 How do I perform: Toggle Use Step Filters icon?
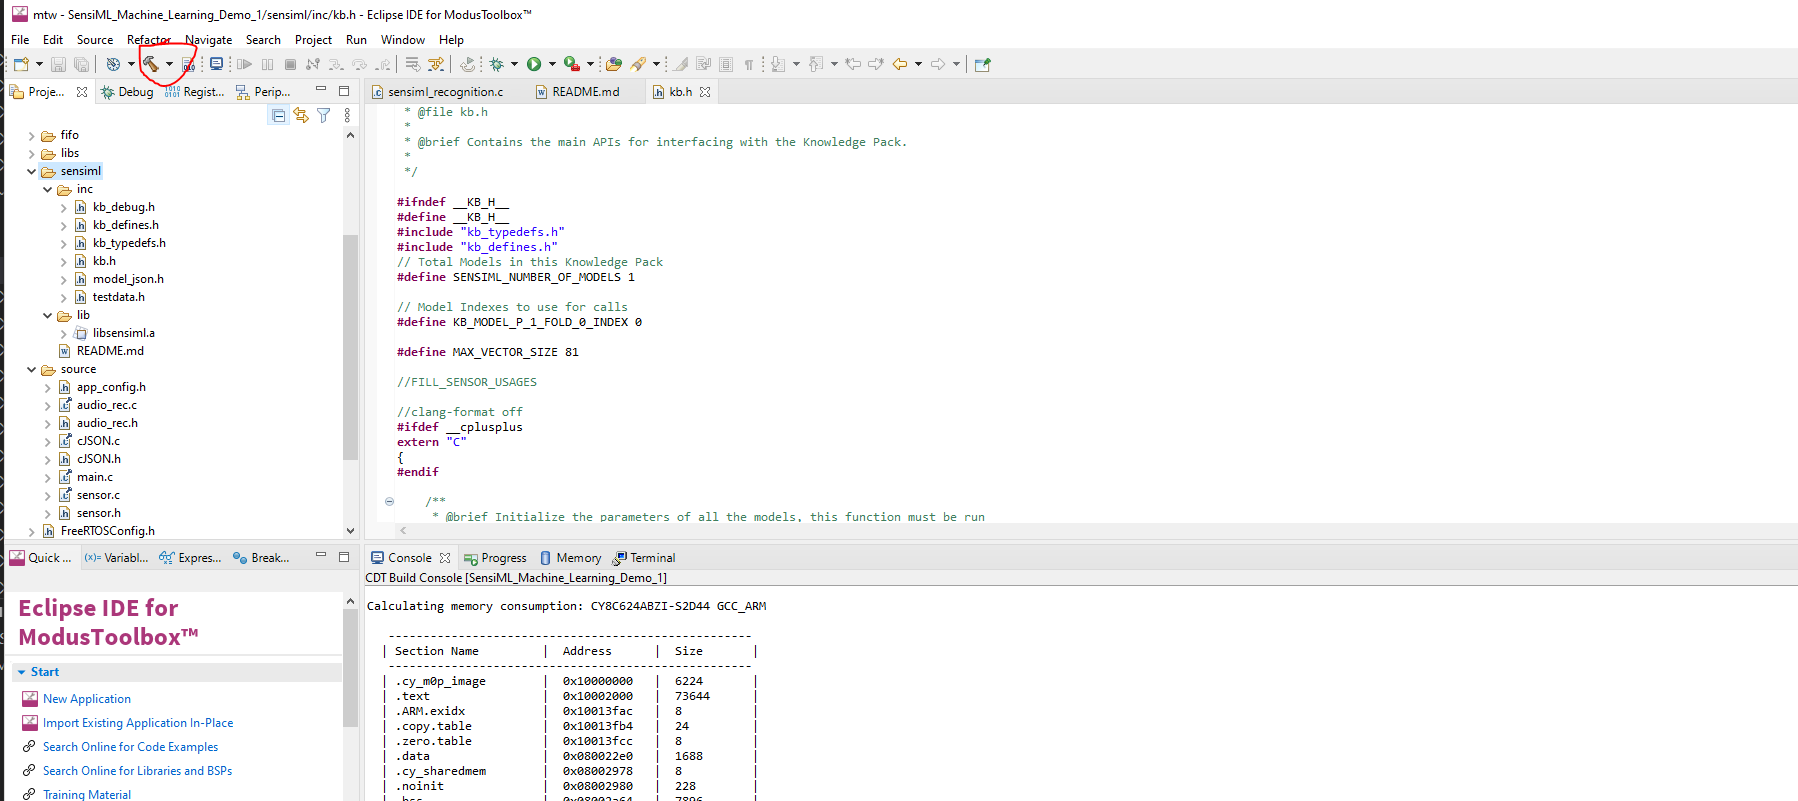pyautogui.click(x=435, y=64)
